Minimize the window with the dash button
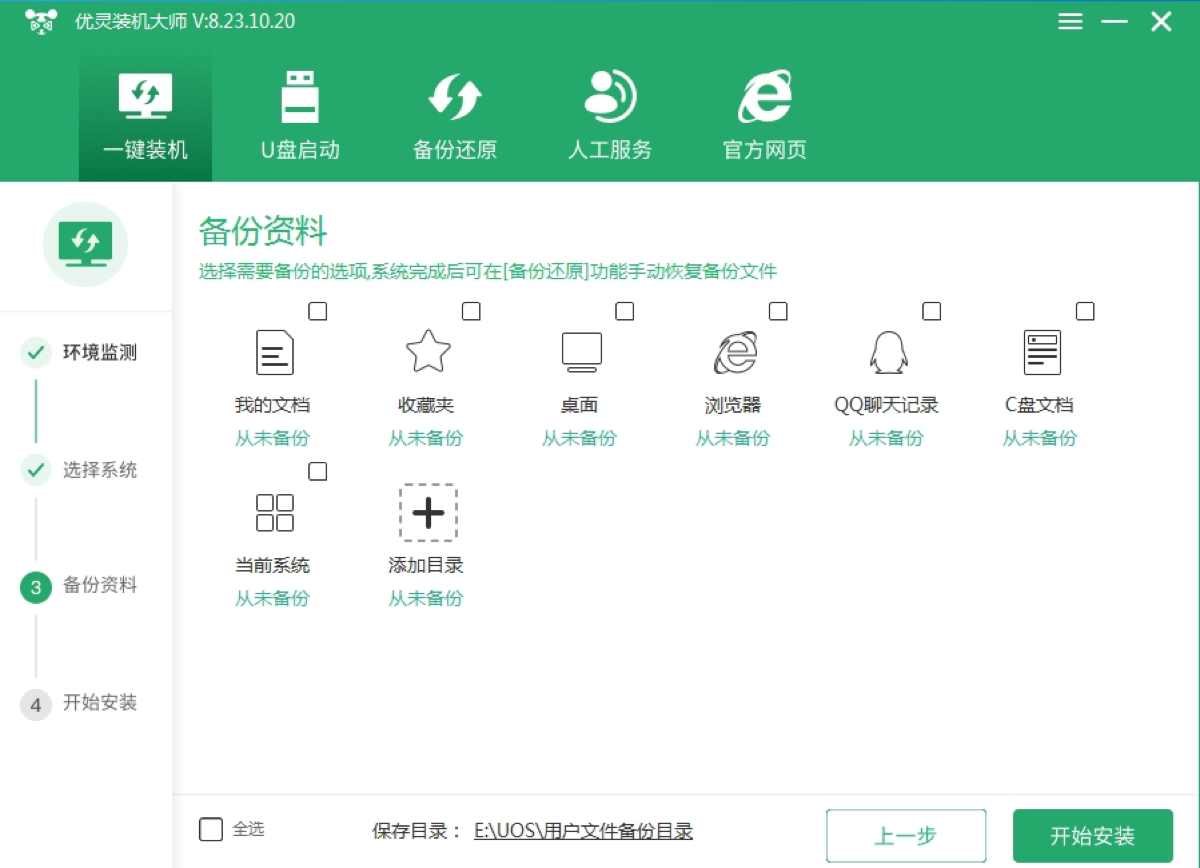Viewport: 1200px width, 868px height. point(1115,22)
